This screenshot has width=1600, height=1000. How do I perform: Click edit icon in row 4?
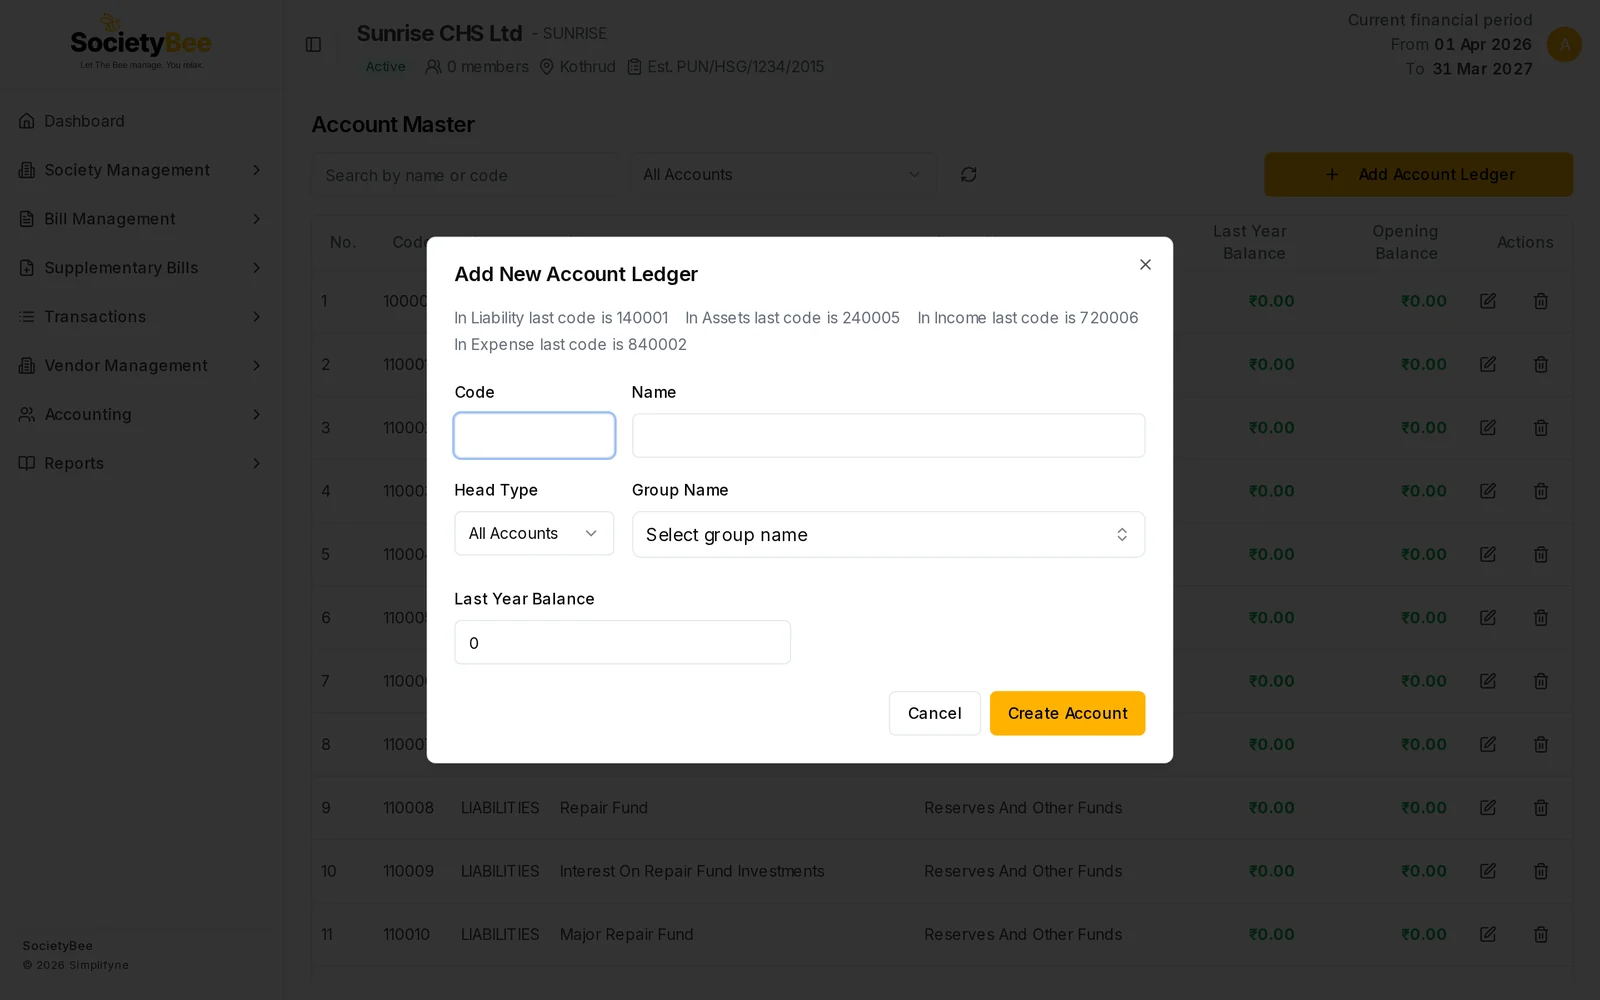1488,491
